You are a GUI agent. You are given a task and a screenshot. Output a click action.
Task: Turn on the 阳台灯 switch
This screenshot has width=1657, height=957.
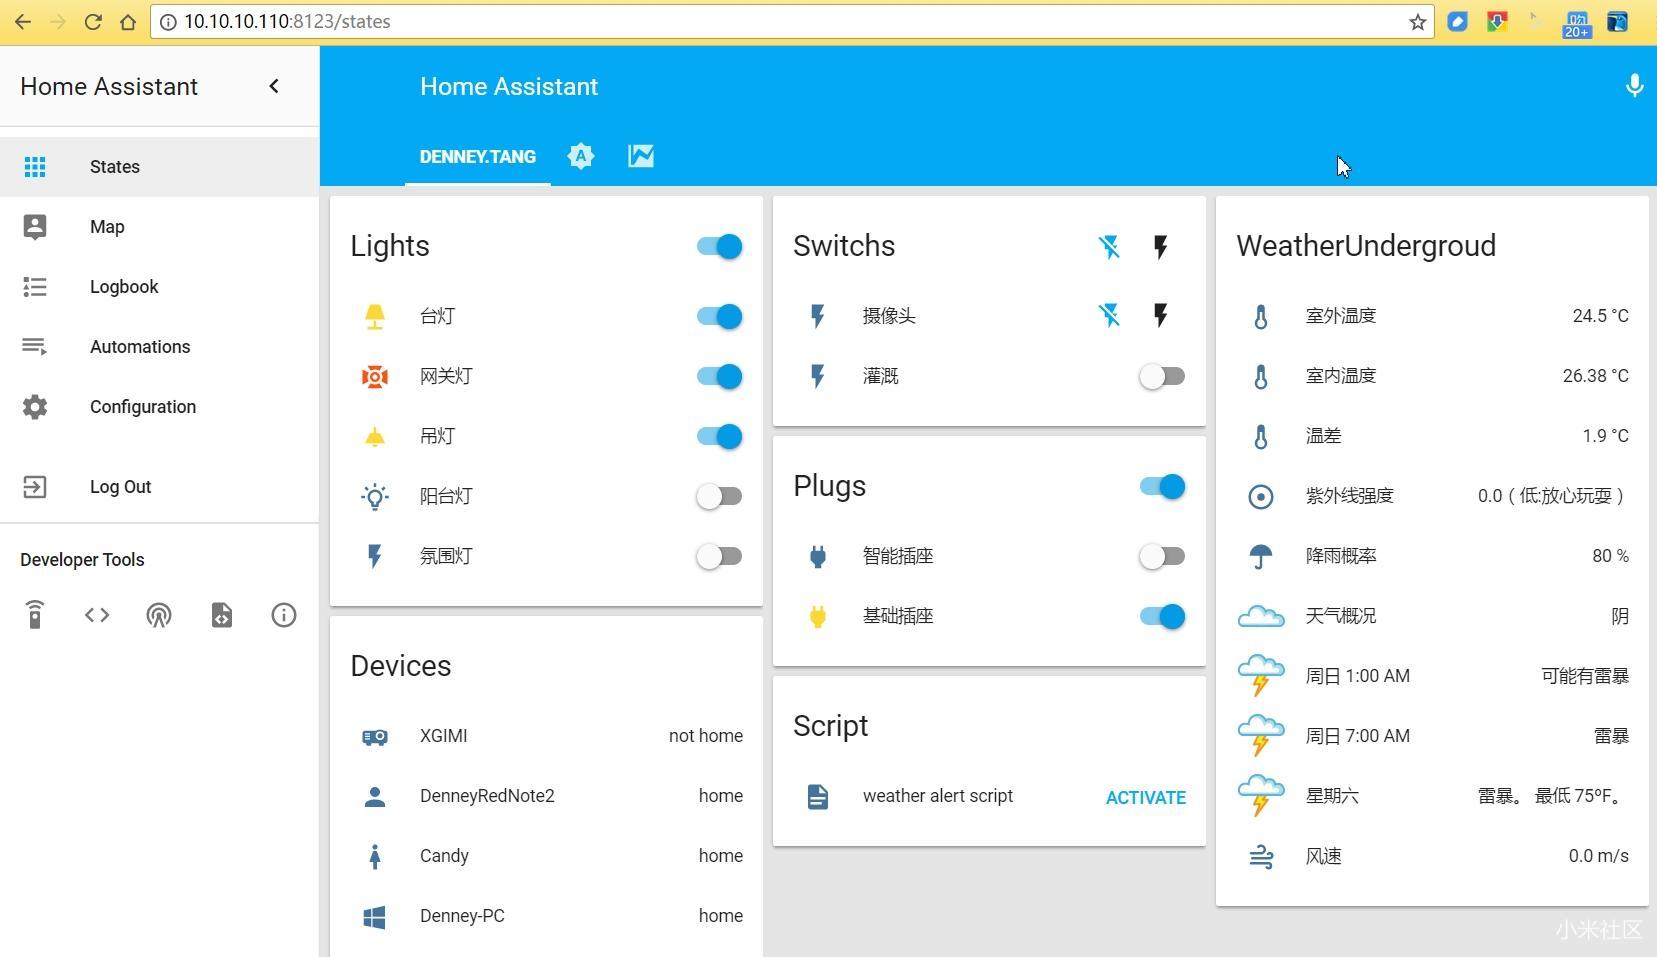pos(720,496)
